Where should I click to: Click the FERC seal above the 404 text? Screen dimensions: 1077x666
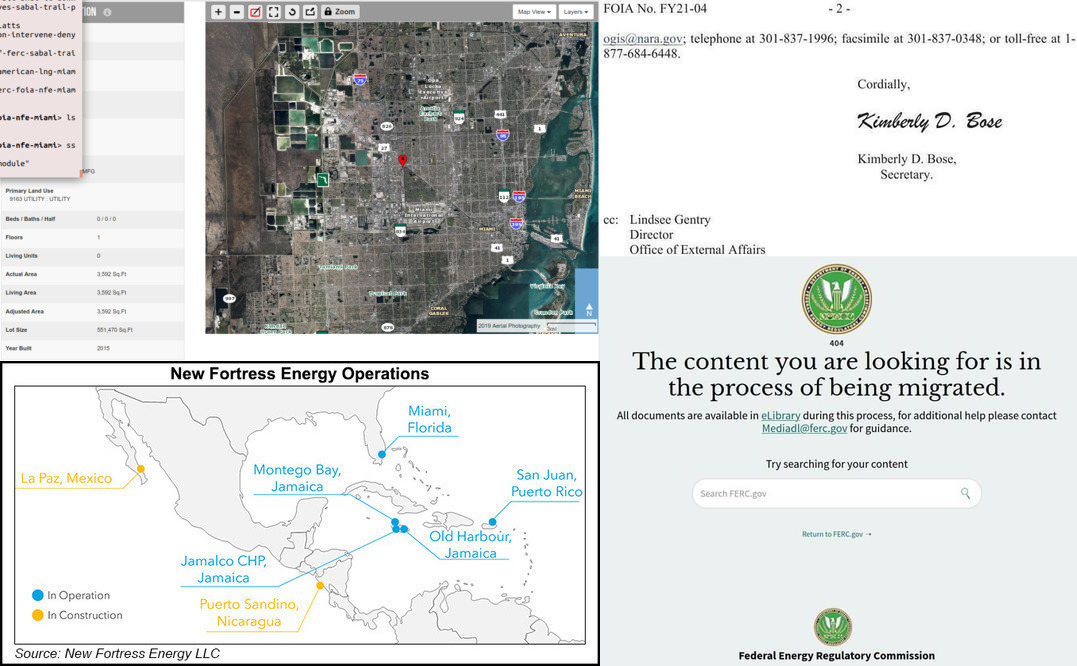click(836, 300)
